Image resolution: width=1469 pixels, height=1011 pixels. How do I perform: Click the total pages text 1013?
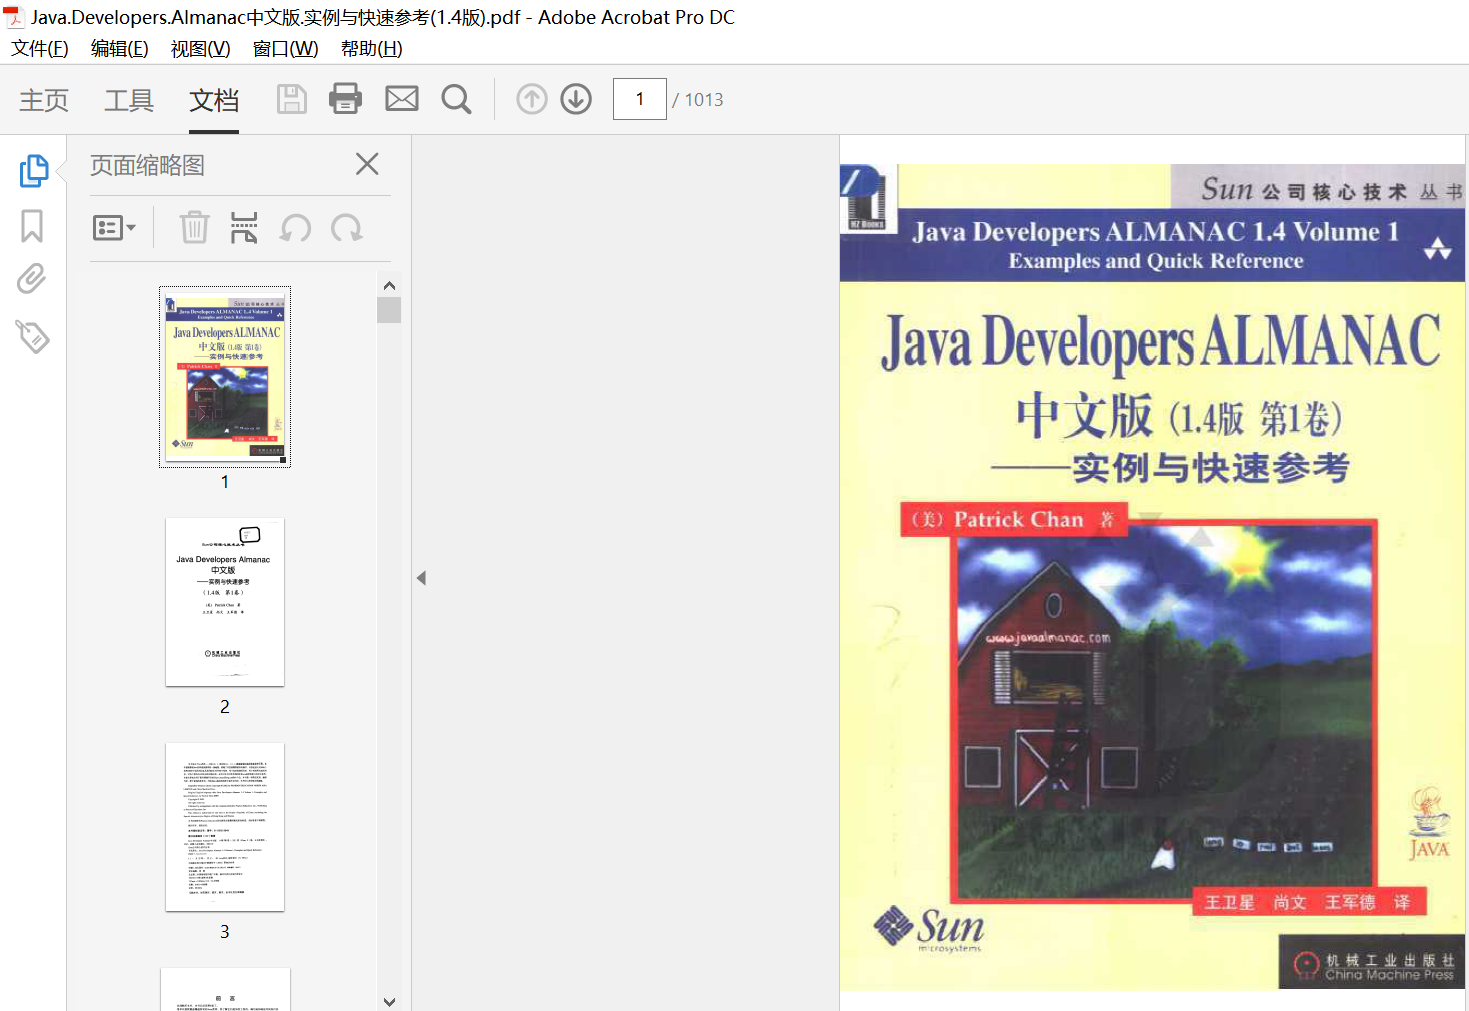(x=704, y=100)
